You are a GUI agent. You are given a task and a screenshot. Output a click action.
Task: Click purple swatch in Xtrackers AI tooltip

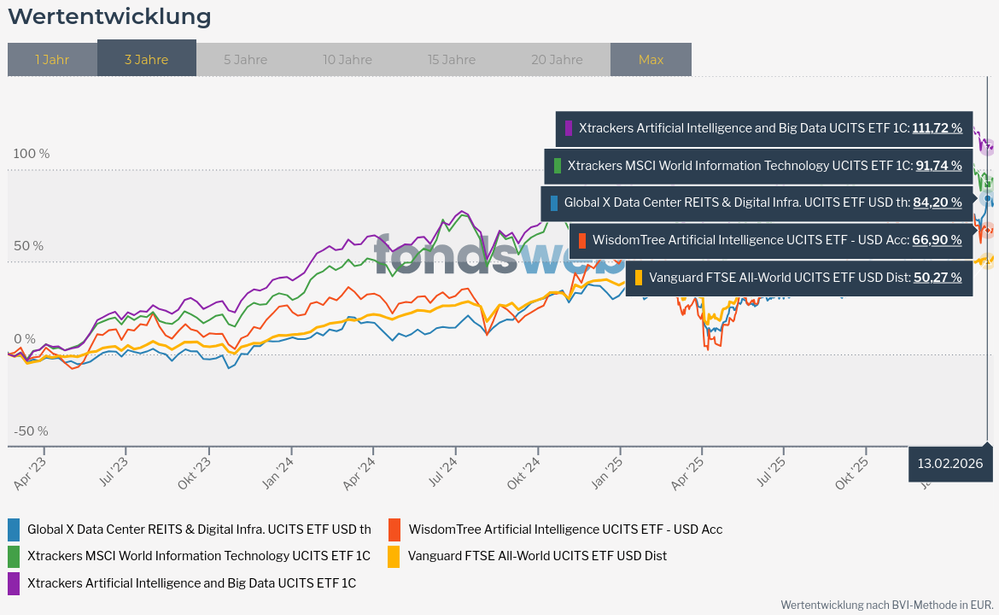coord(568,128)
